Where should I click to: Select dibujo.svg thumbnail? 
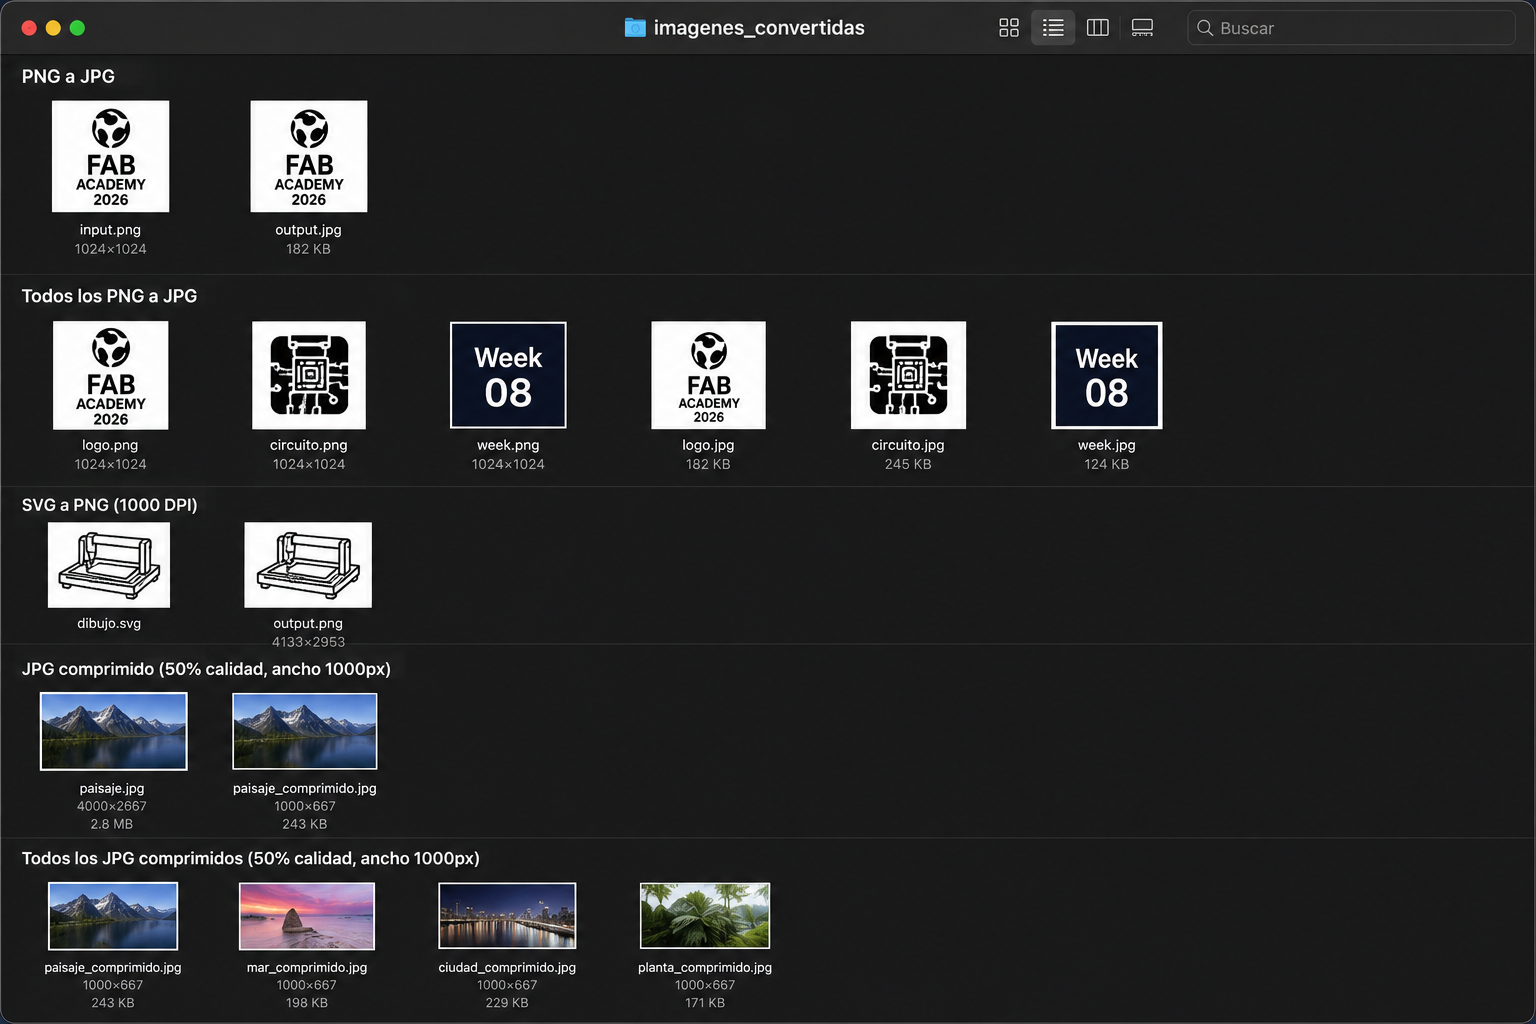[x=109, y=565]
